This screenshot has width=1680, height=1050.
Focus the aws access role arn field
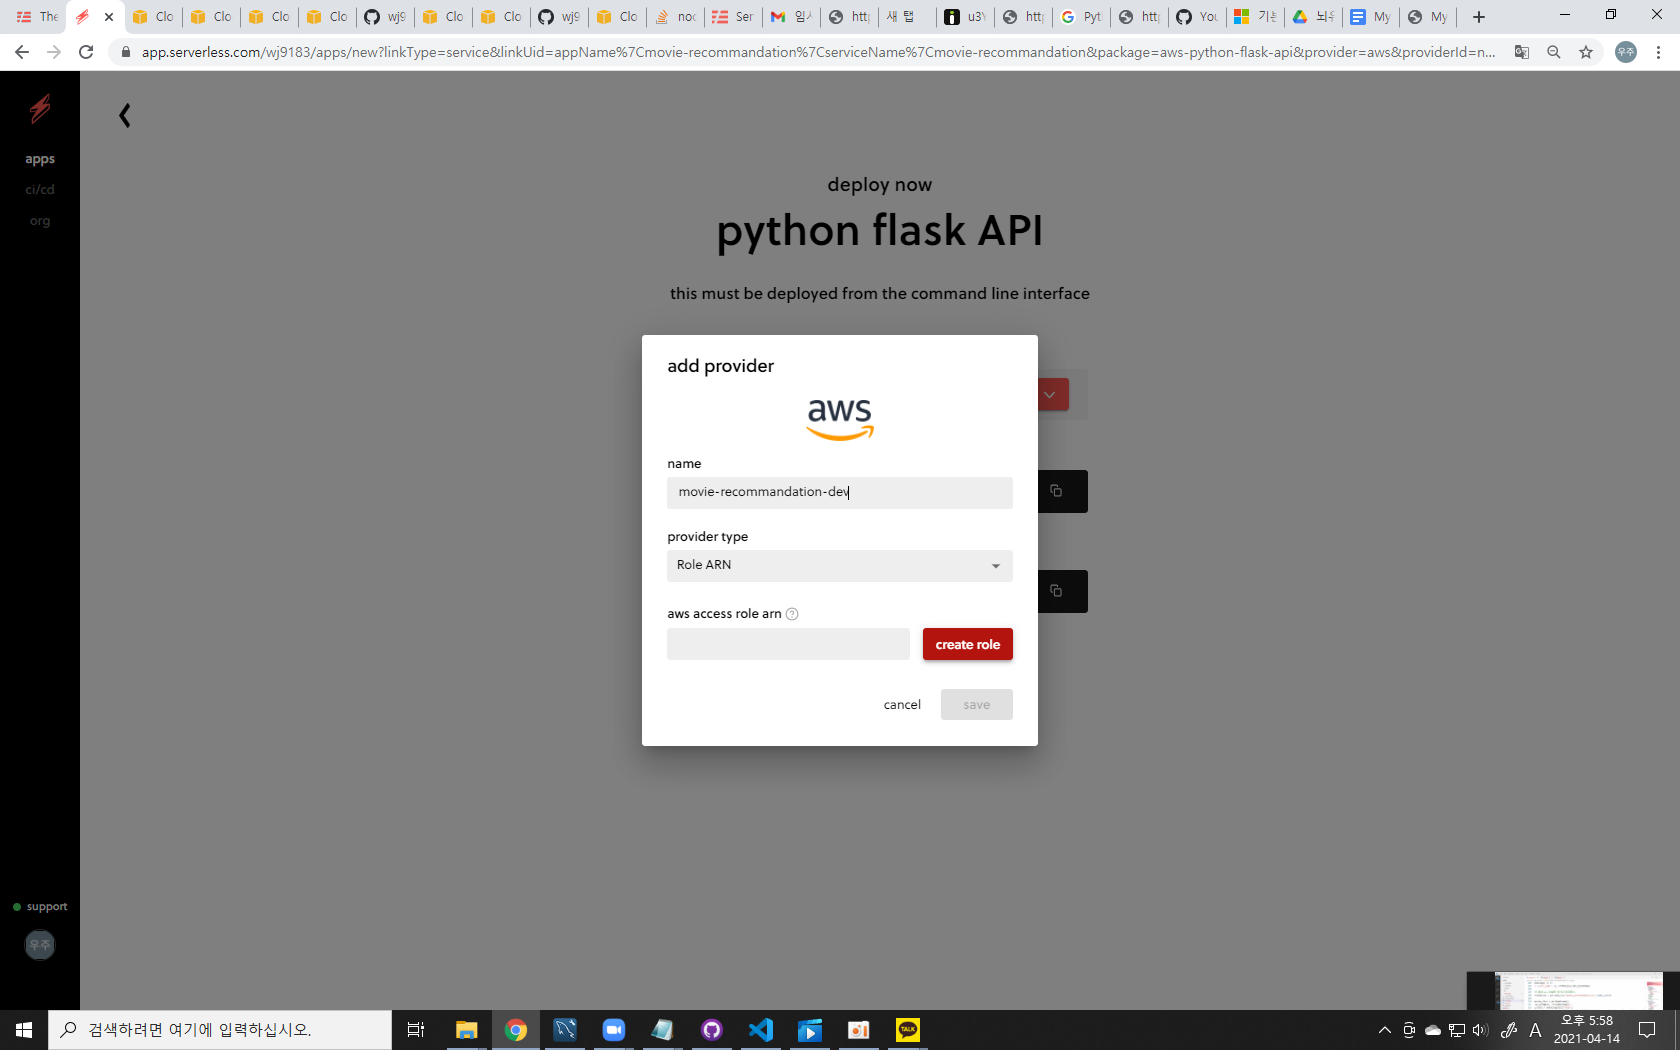[x=788, y=644]
